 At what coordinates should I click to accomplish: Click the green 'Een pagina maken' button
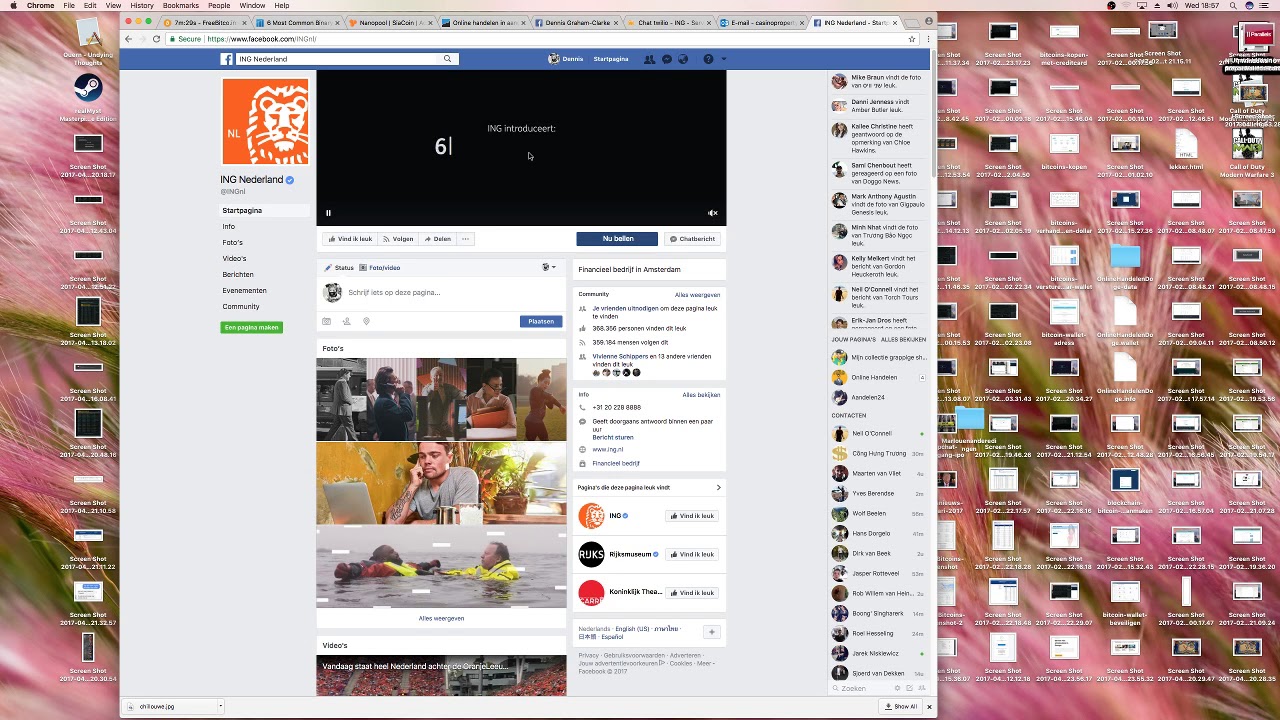coord(252,327)
